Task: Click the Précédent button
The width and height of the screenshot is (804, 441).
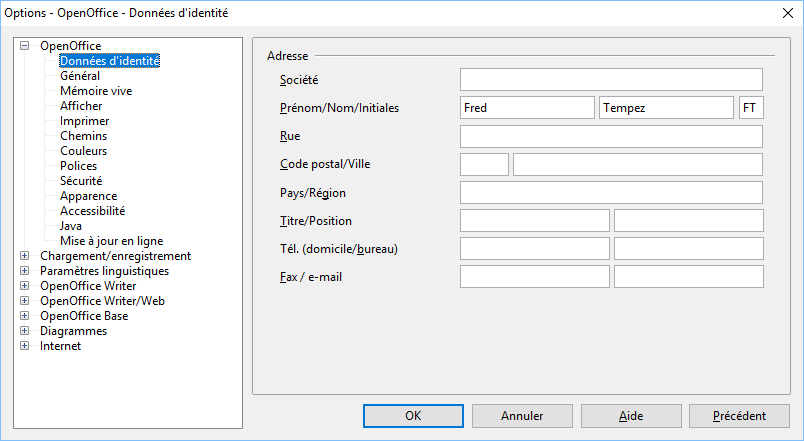Action: [x=739, y=416]
